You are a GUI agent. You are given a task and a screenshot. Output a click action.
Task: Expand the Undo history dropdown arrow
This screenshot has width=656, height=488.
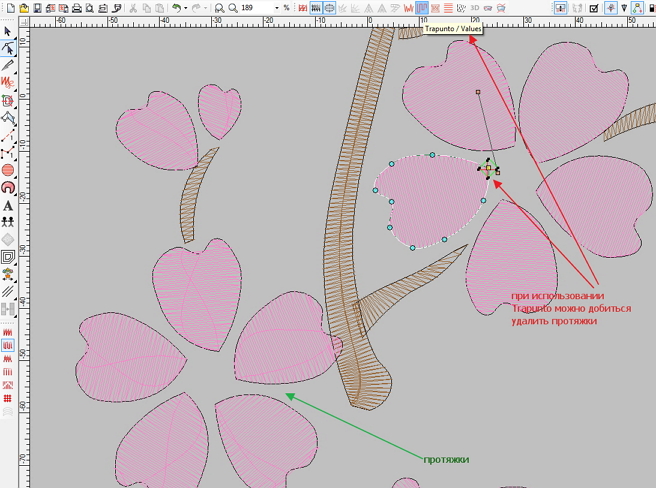187,8
